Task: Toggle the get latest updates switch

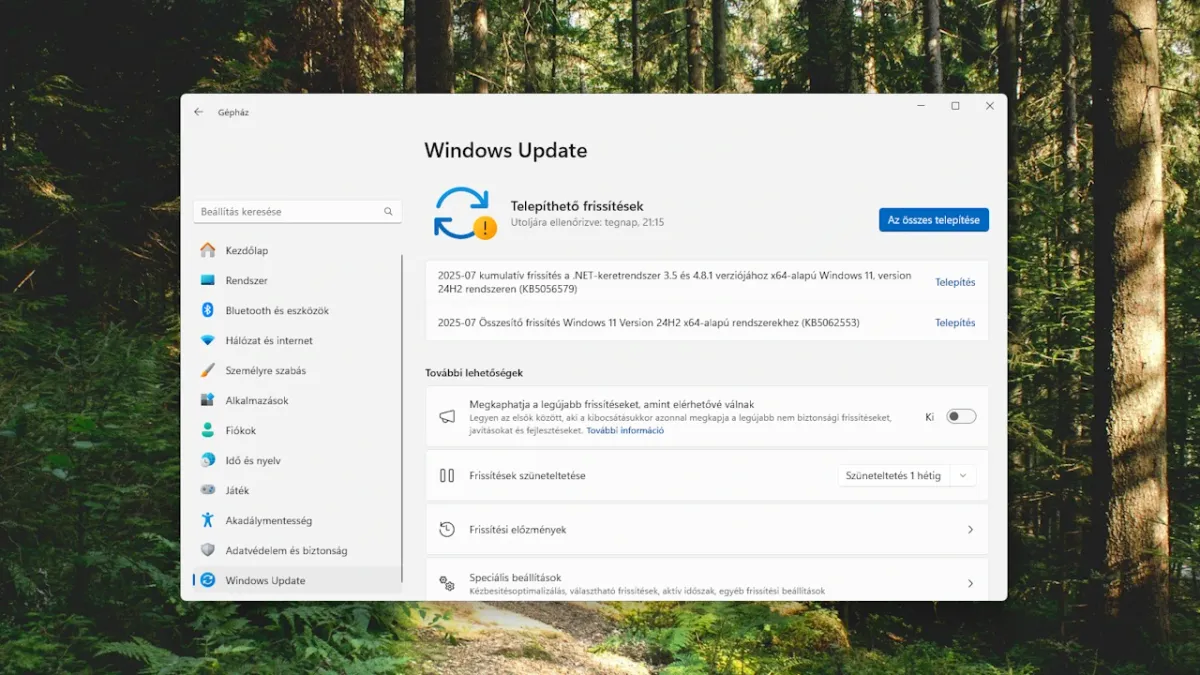Action: pyautogui.click(x=961, y=417)
